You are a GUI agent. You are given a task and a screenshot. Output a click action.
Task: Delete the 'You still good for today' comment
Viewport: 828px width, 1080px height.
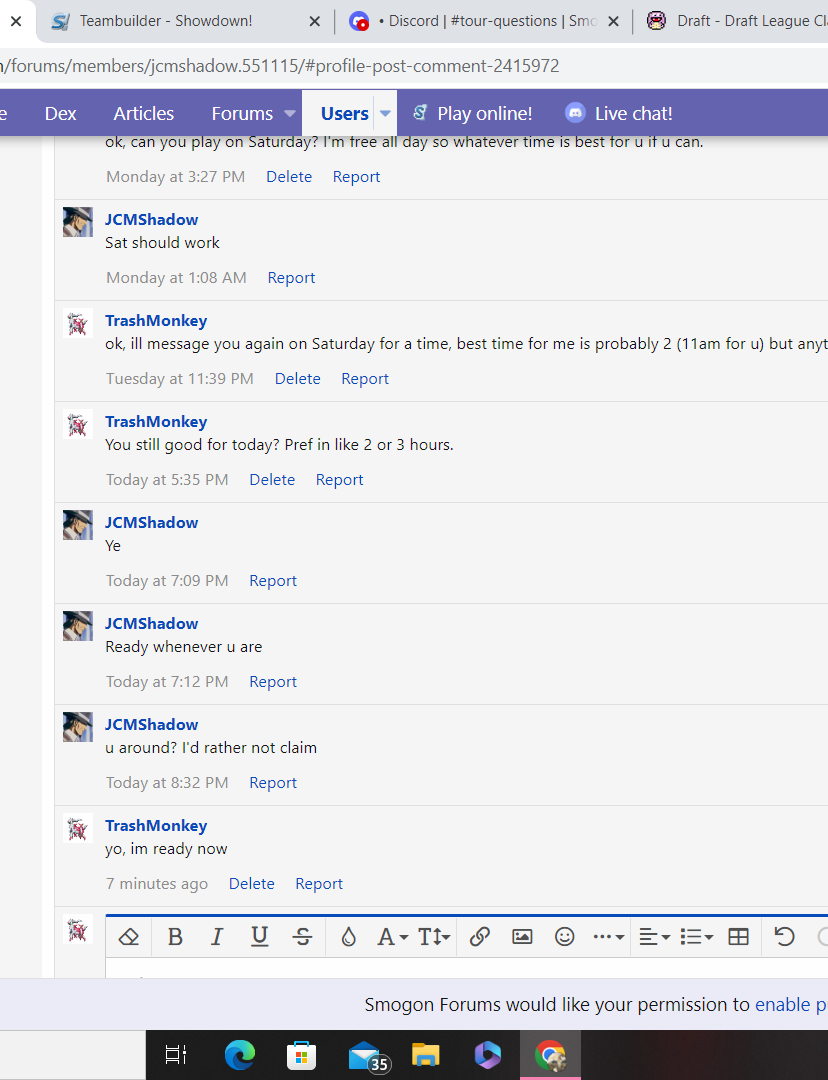click(272, 479)
